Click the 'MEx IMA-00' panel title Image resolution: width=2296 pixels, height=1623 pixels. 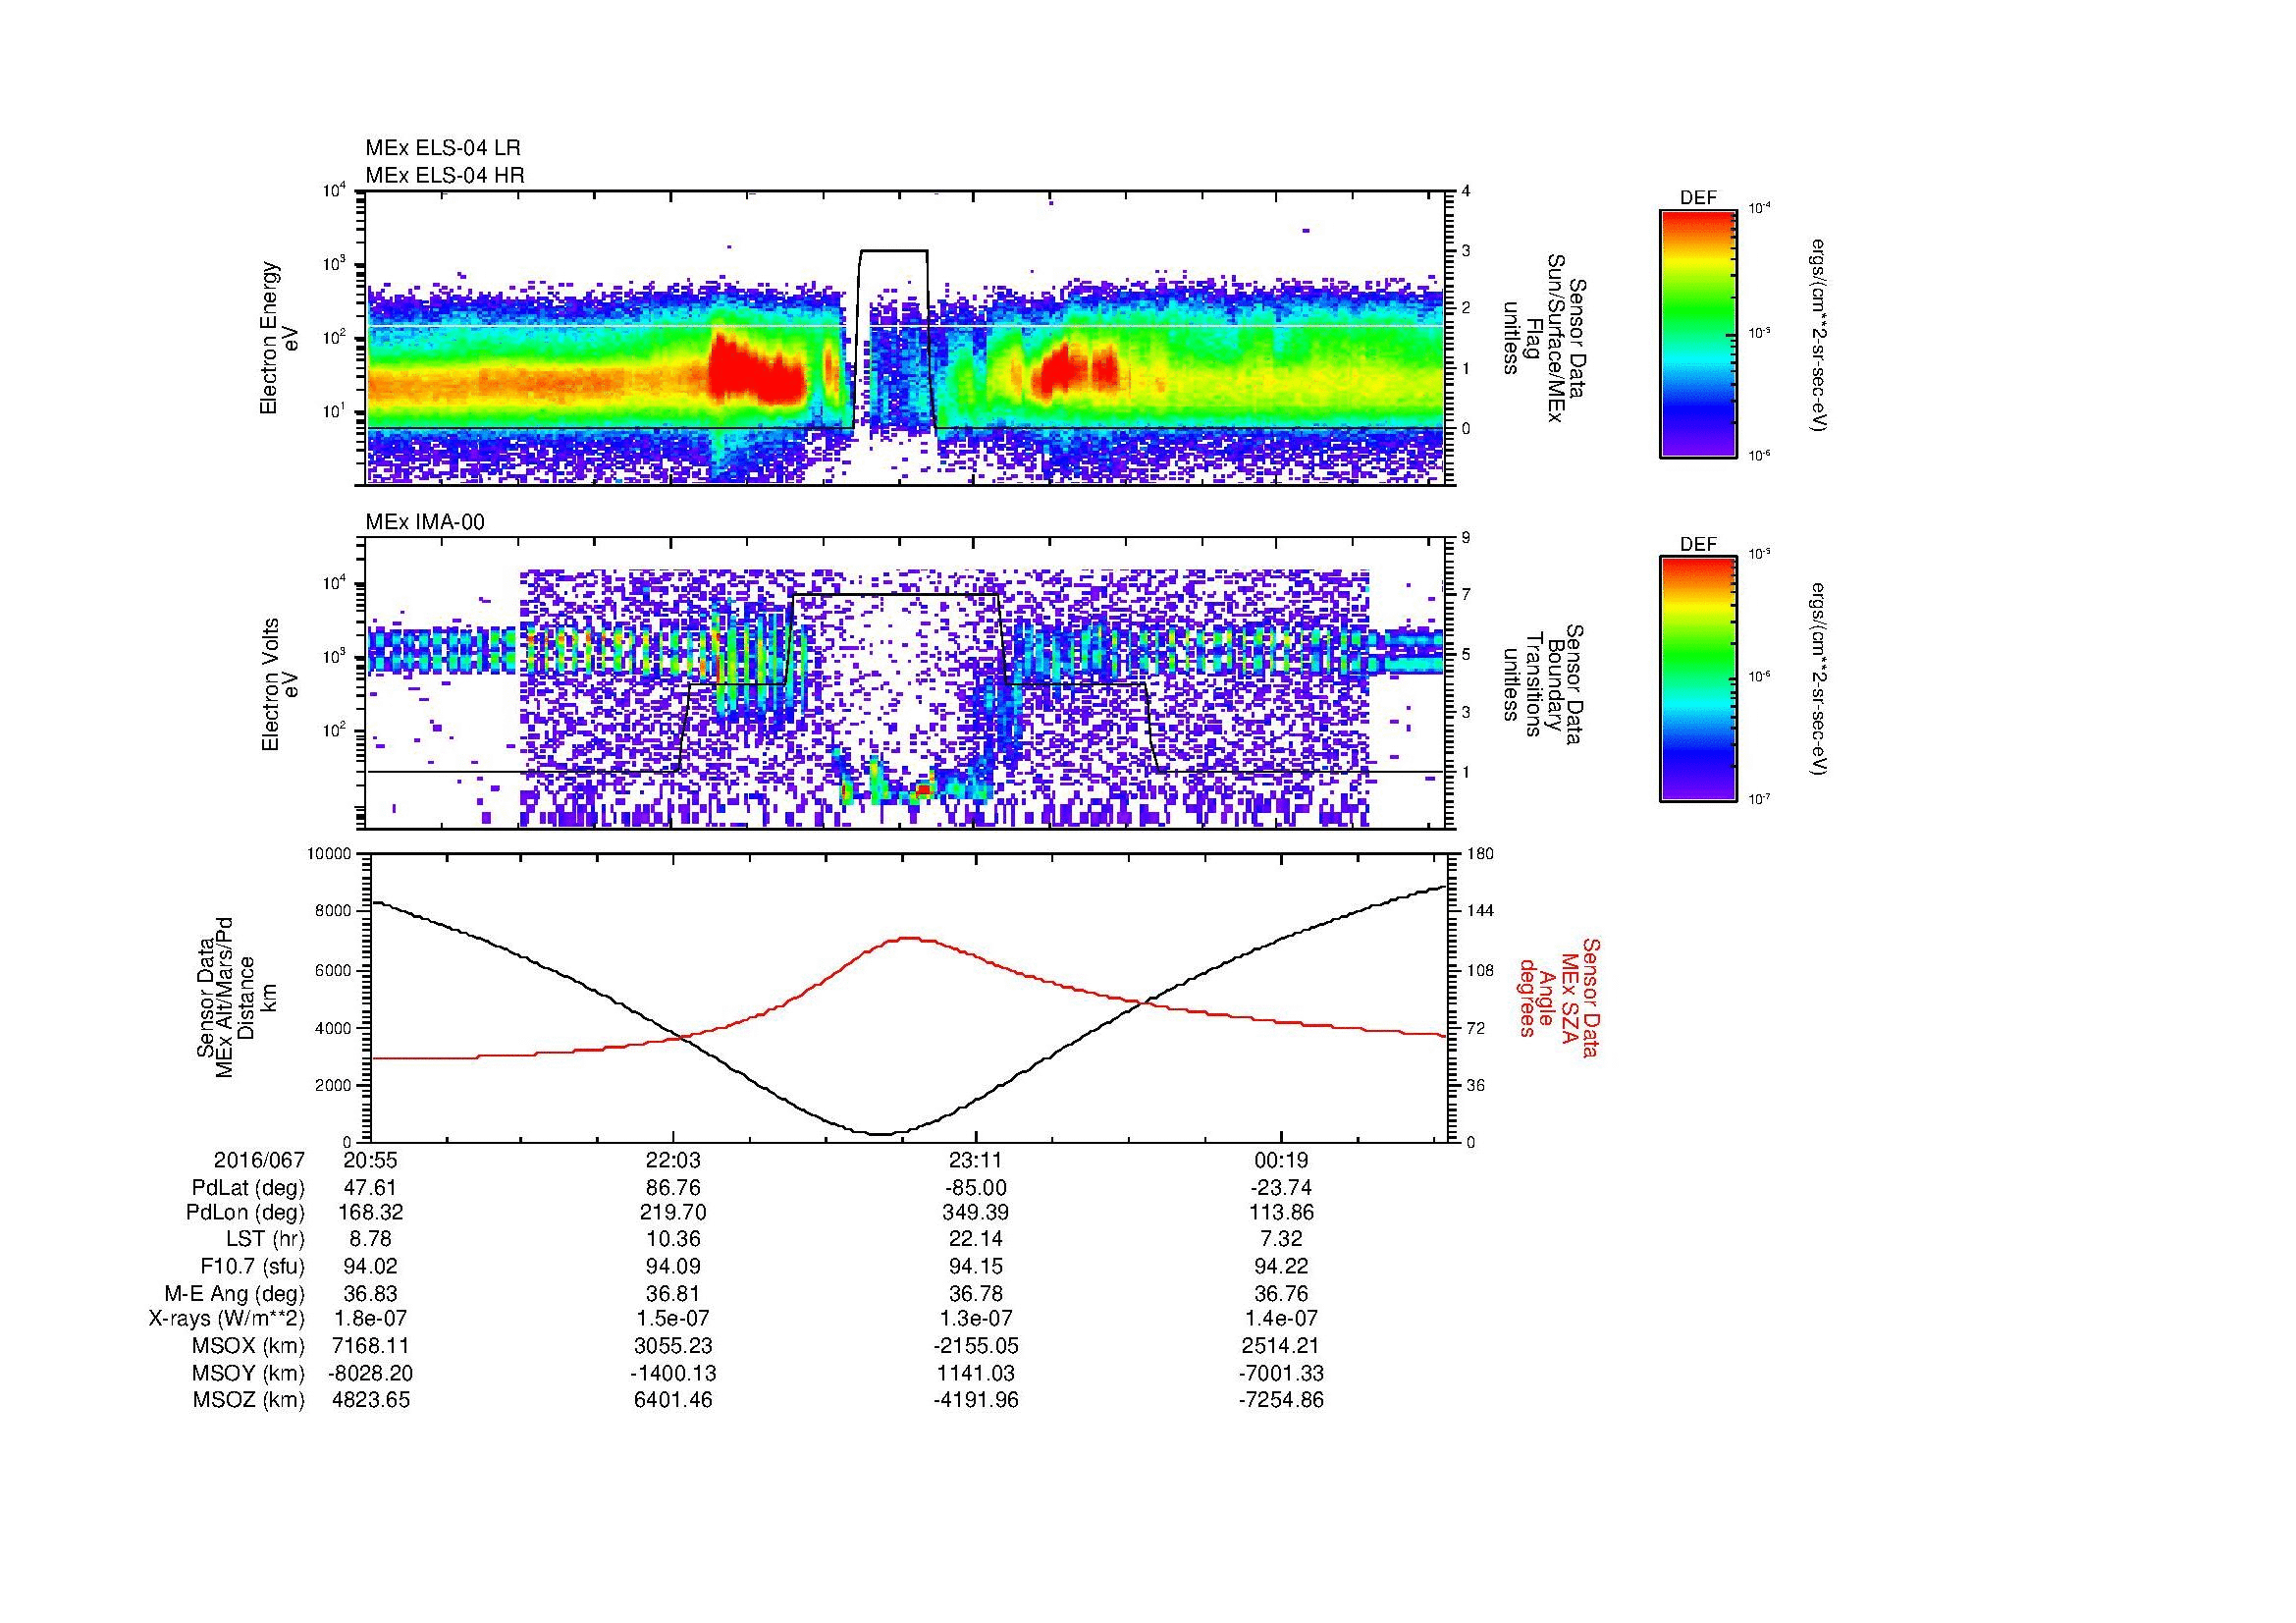[425, 522]
